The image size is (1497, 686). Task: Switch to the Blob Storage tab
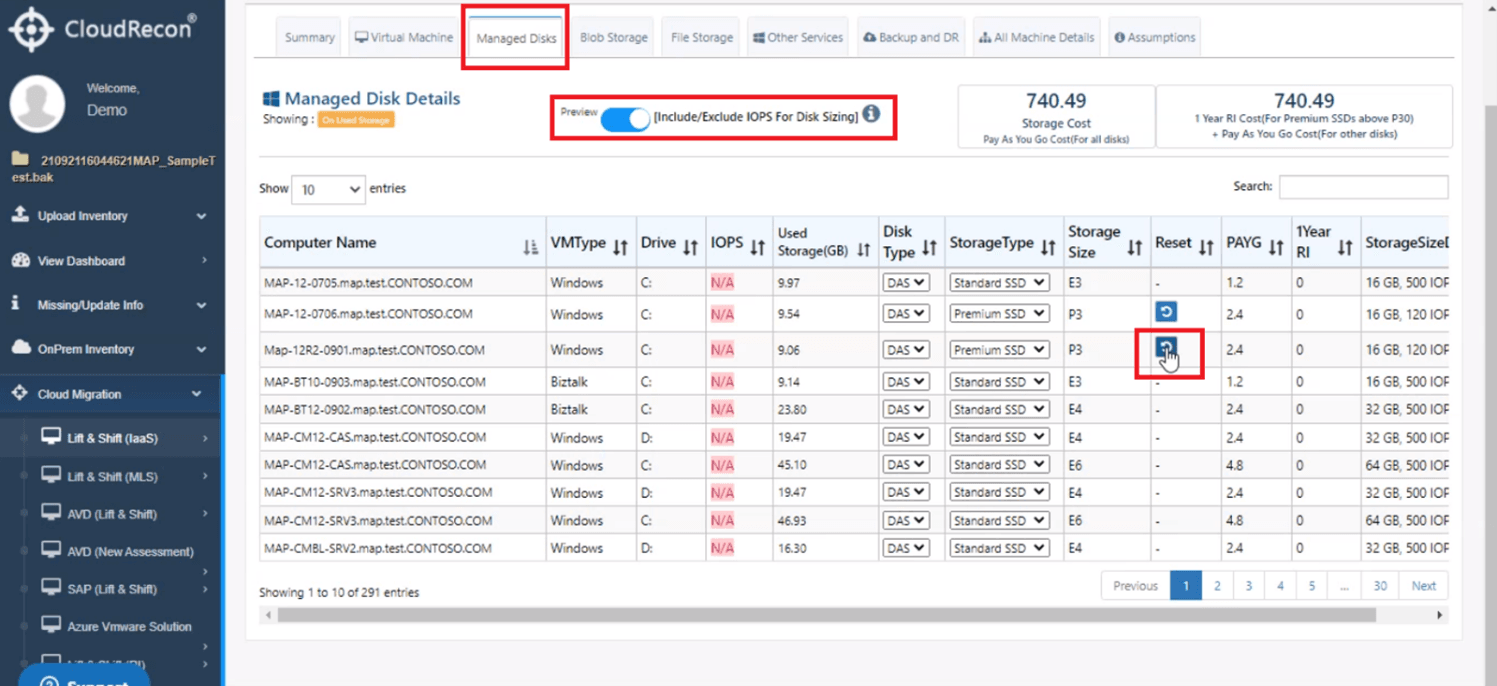click(x=614, y=38)
